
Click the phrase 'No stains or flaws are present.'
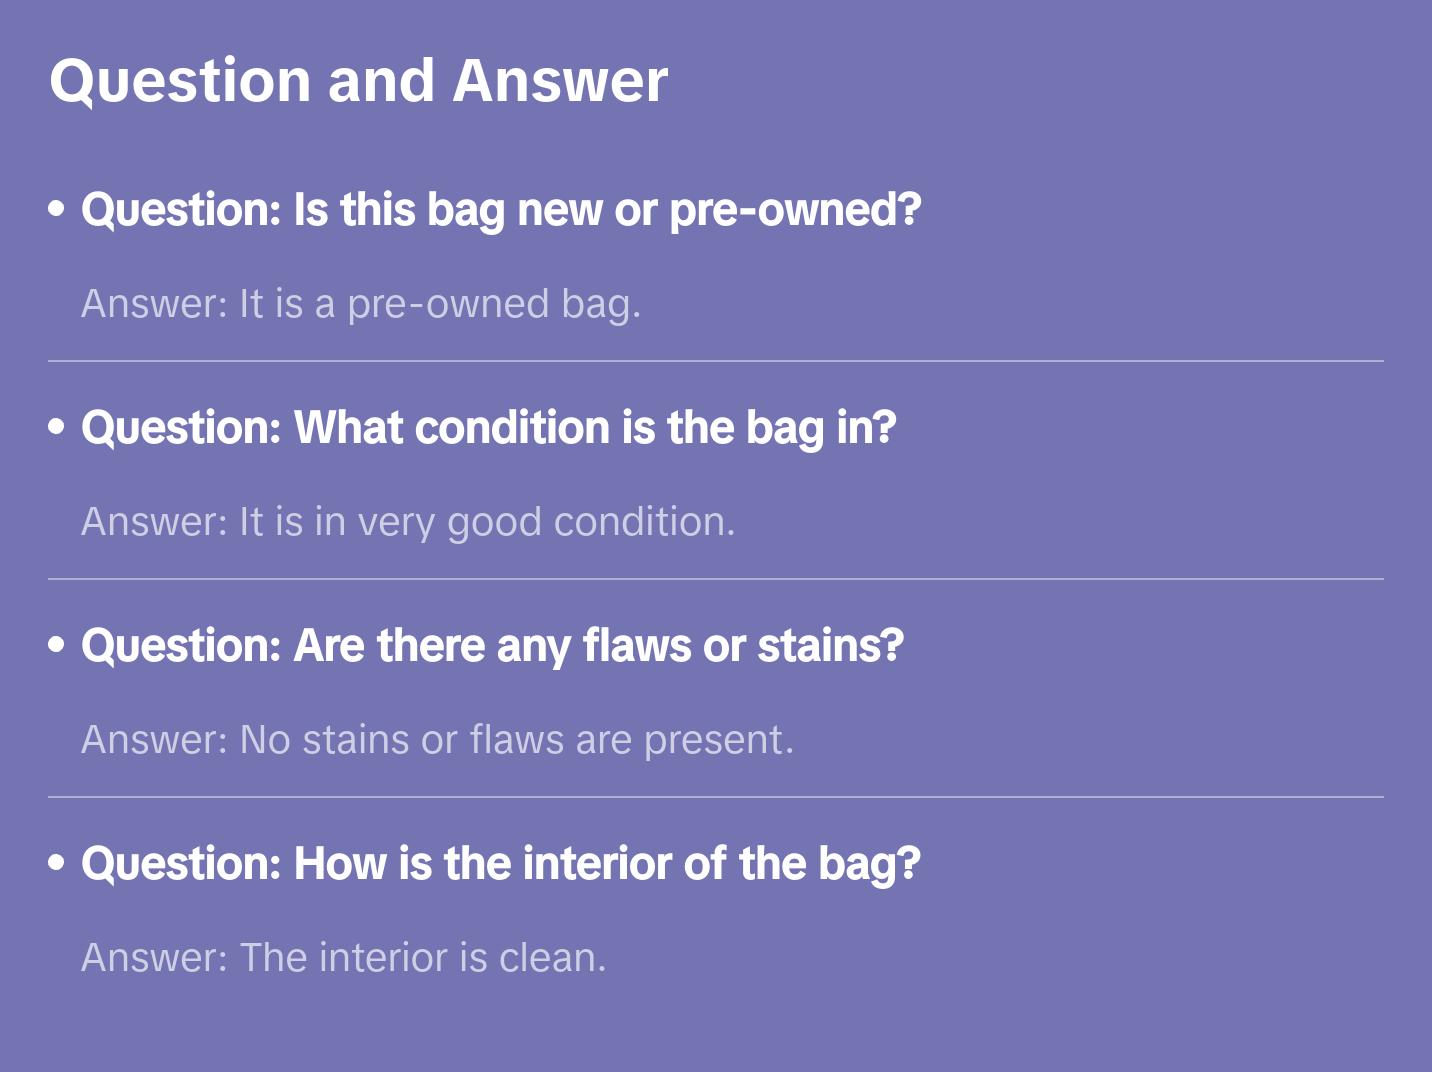click(x=517, y=740)
